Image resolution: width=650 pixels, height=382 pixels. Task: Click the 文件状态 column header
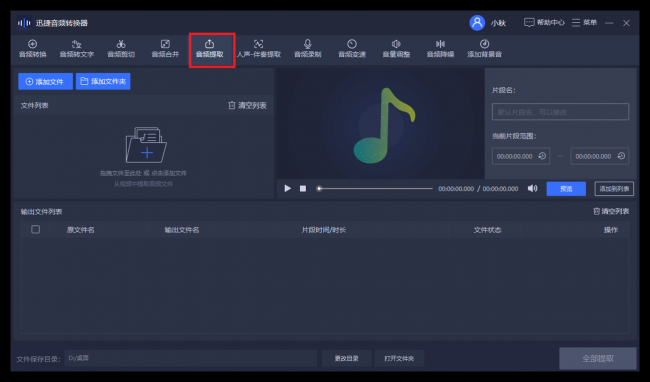488,230
